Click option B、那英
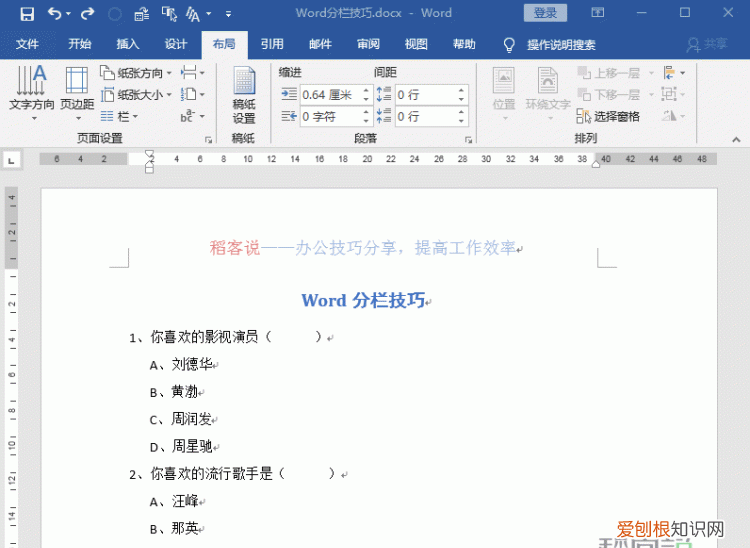Screen dimensions: 750x548 click(x=175, y=528)
